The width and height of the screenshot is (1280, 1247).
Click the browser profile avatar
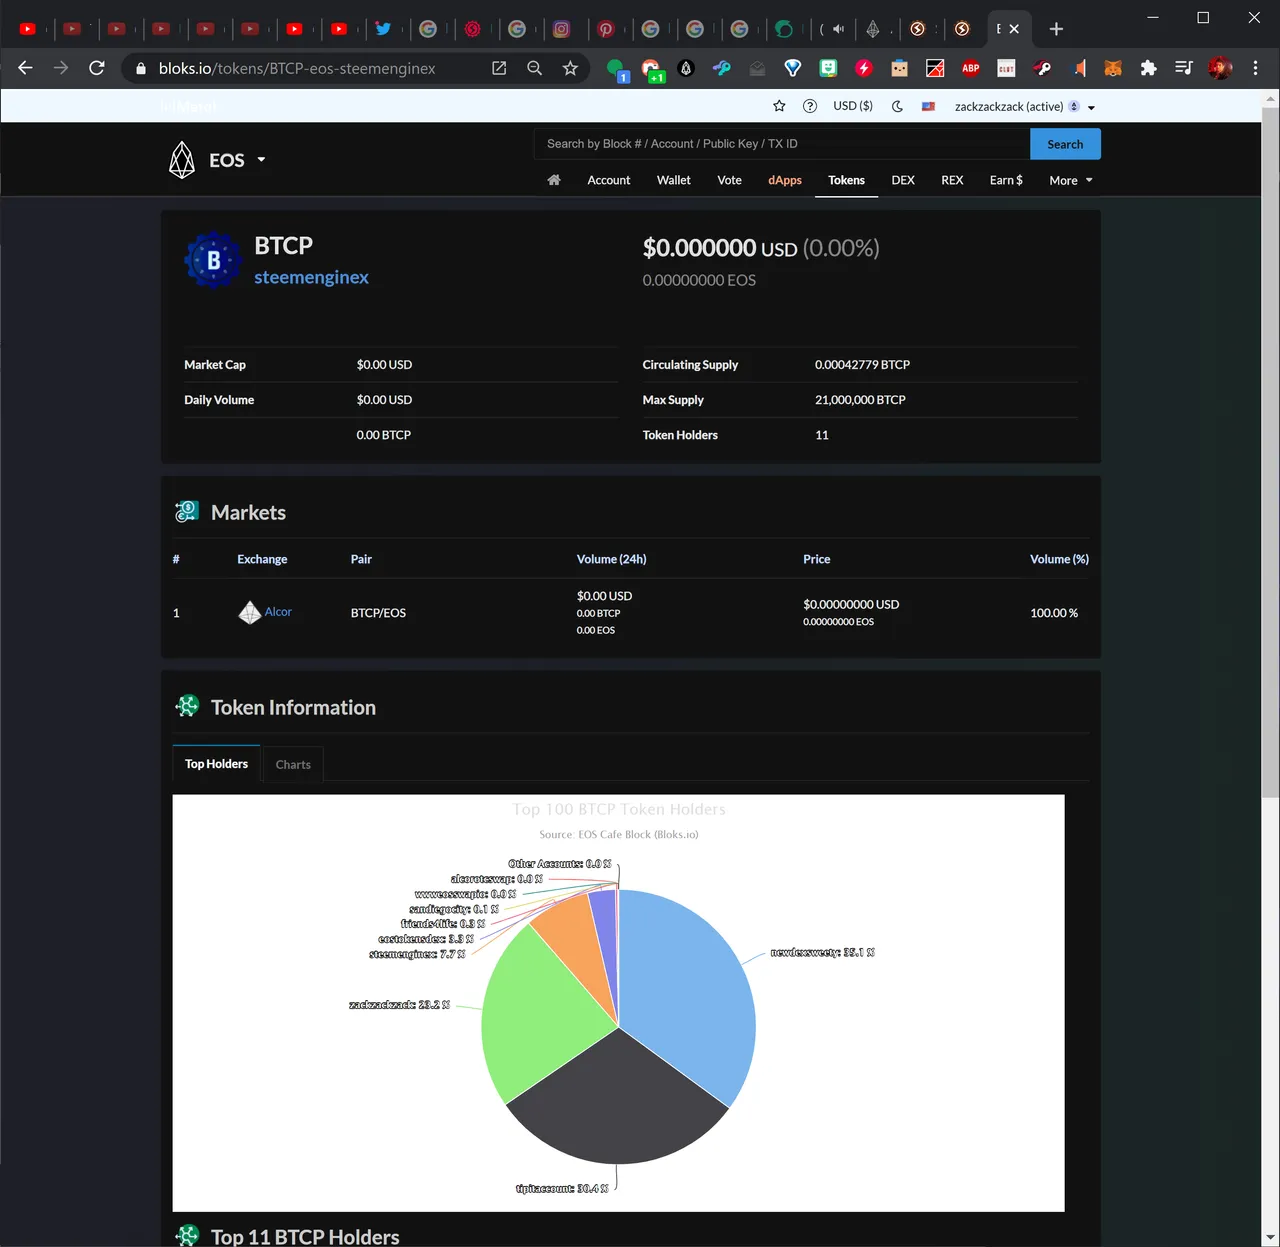[1220, 68]
